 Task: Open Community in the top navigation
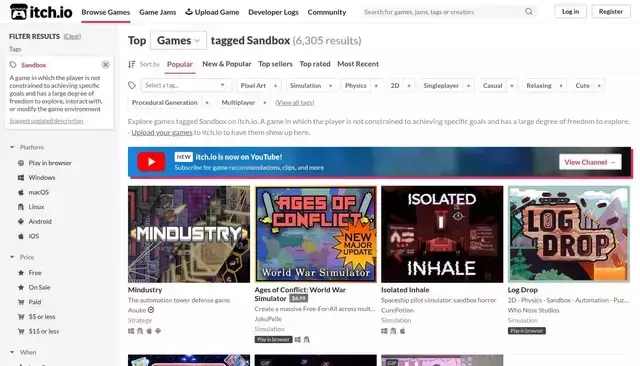327,12
